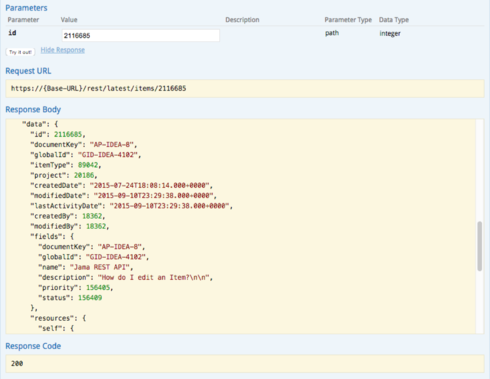Click the Parameter column header
The image size is (490, 379).
[x=23, y=20]
